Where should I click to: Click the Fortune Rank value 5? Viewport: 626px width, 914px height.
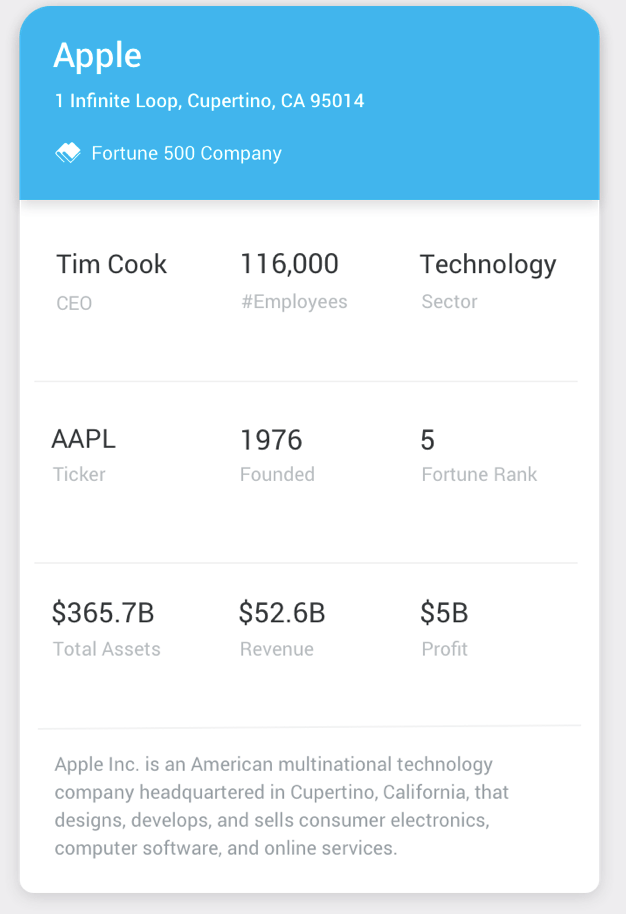point(428,440)
